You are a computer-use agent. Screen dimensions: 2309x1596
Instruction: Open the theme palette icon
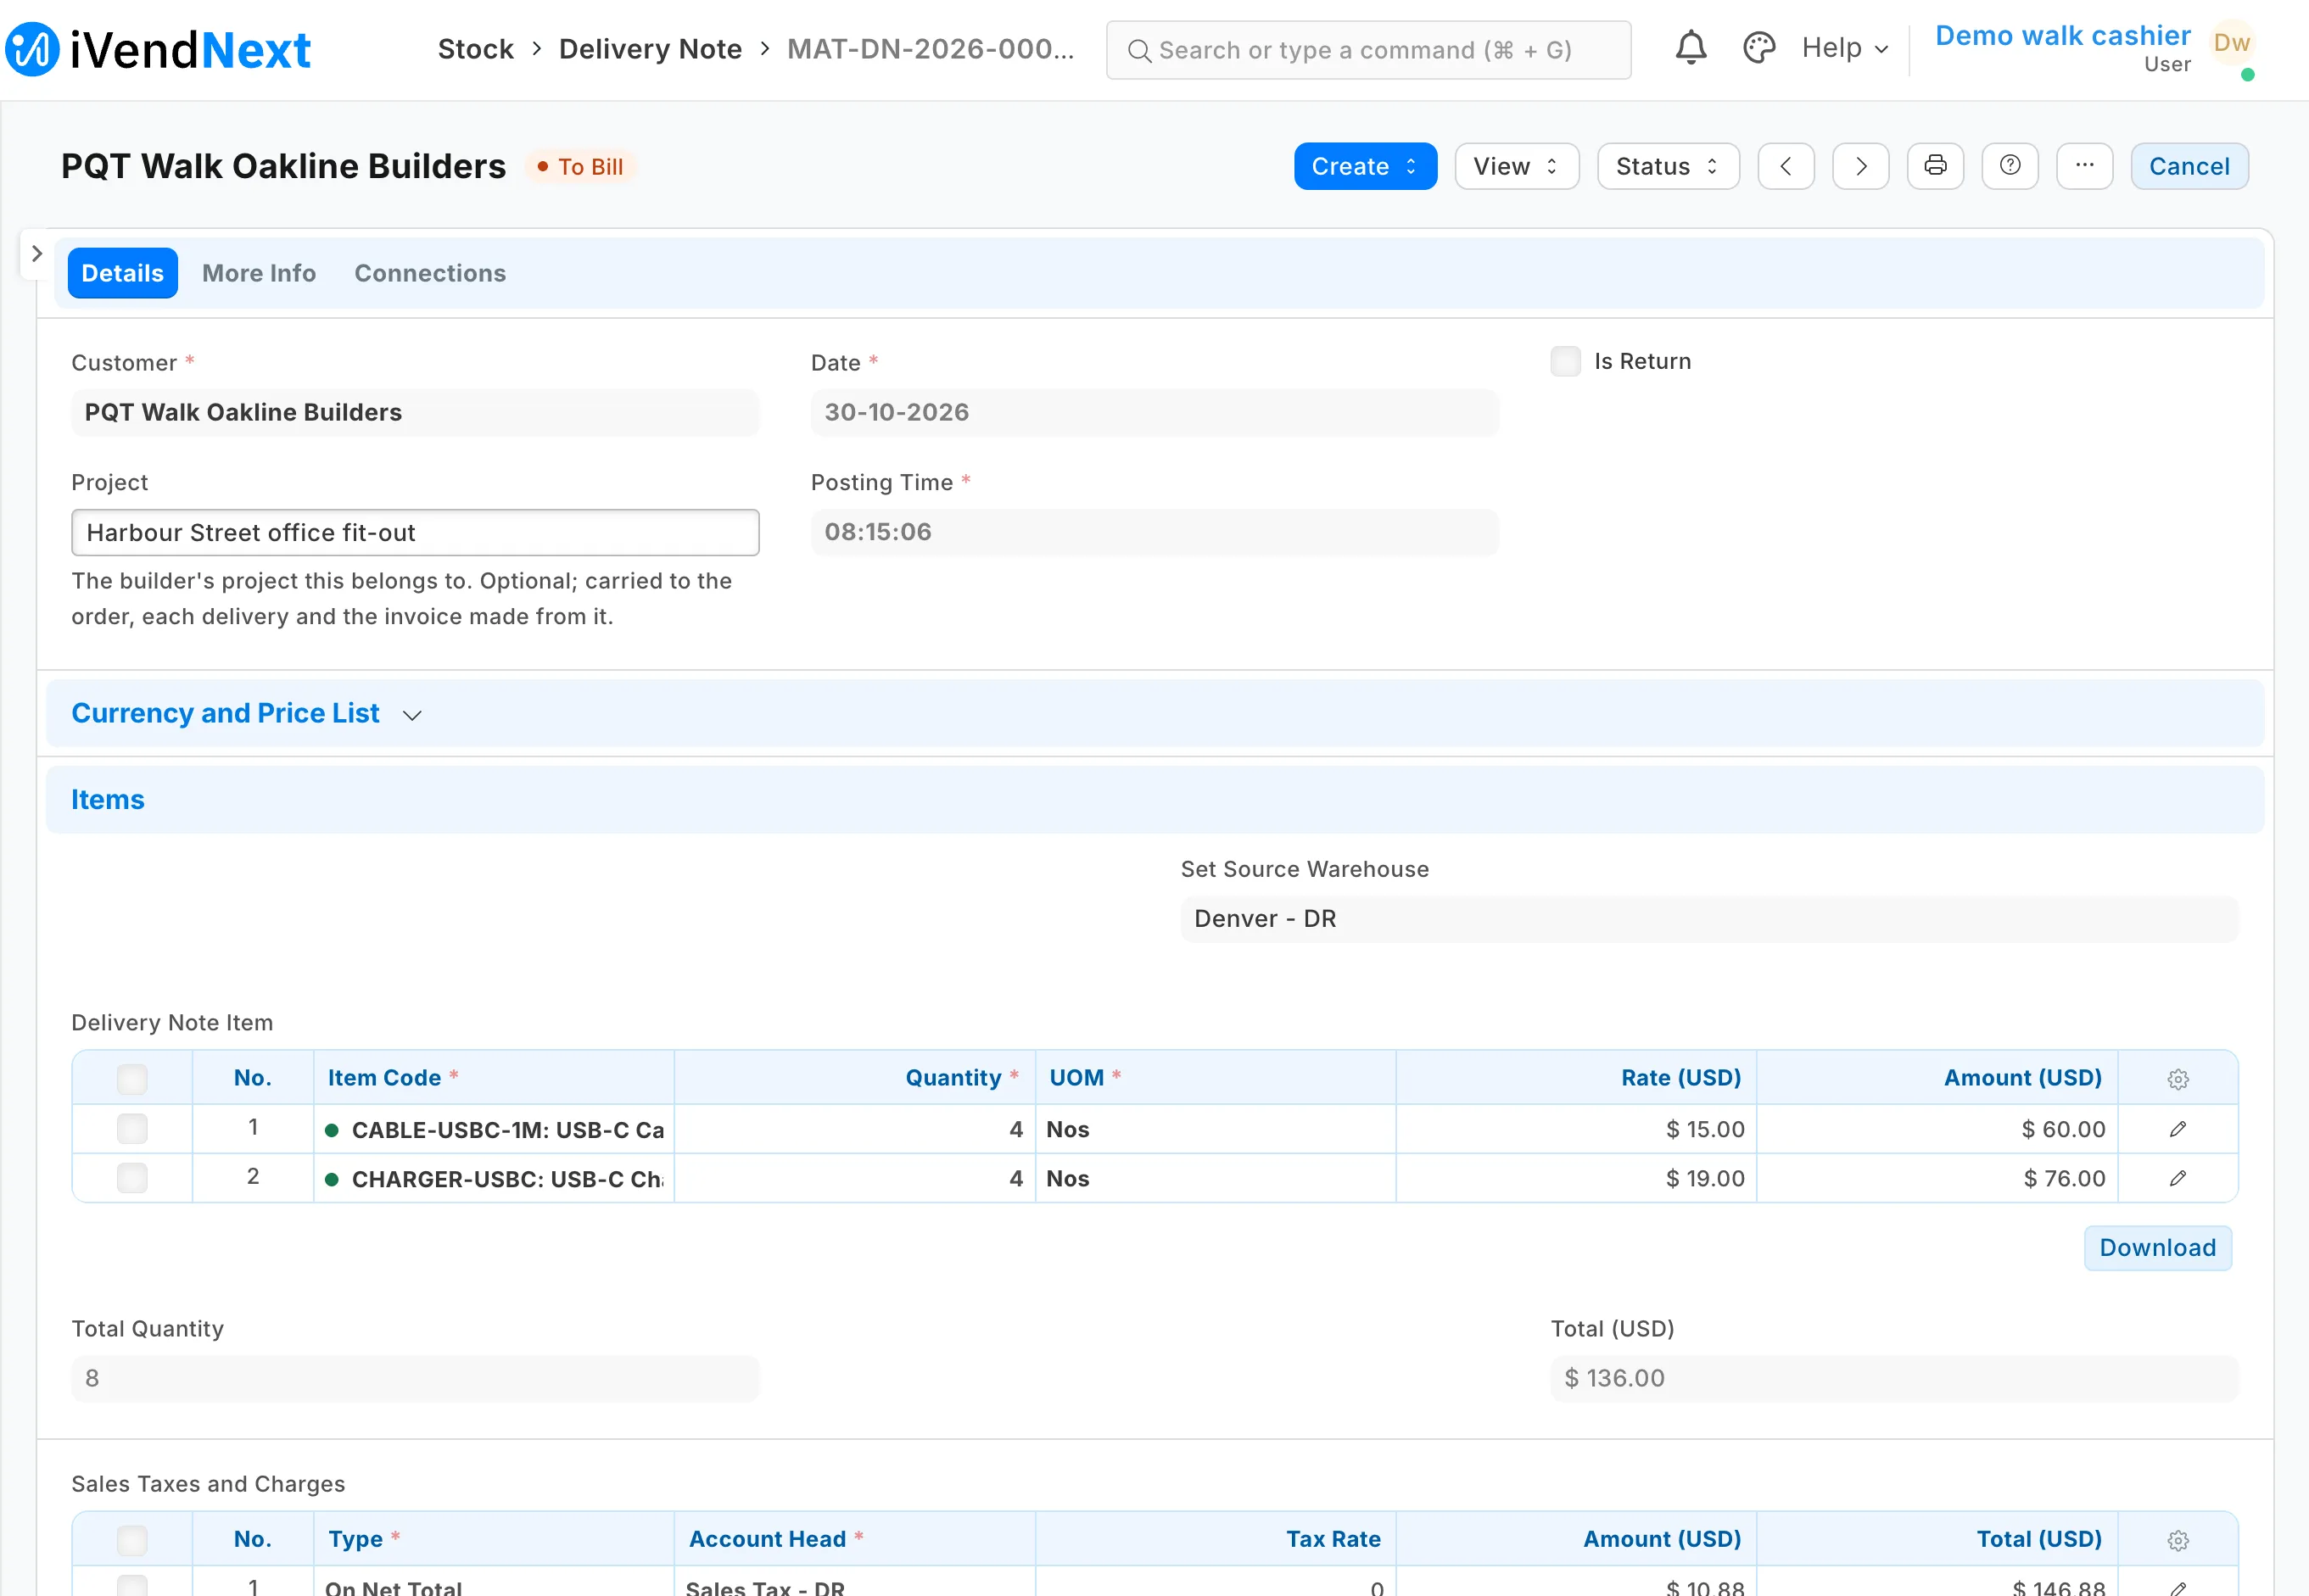(x=1758, y=48)
